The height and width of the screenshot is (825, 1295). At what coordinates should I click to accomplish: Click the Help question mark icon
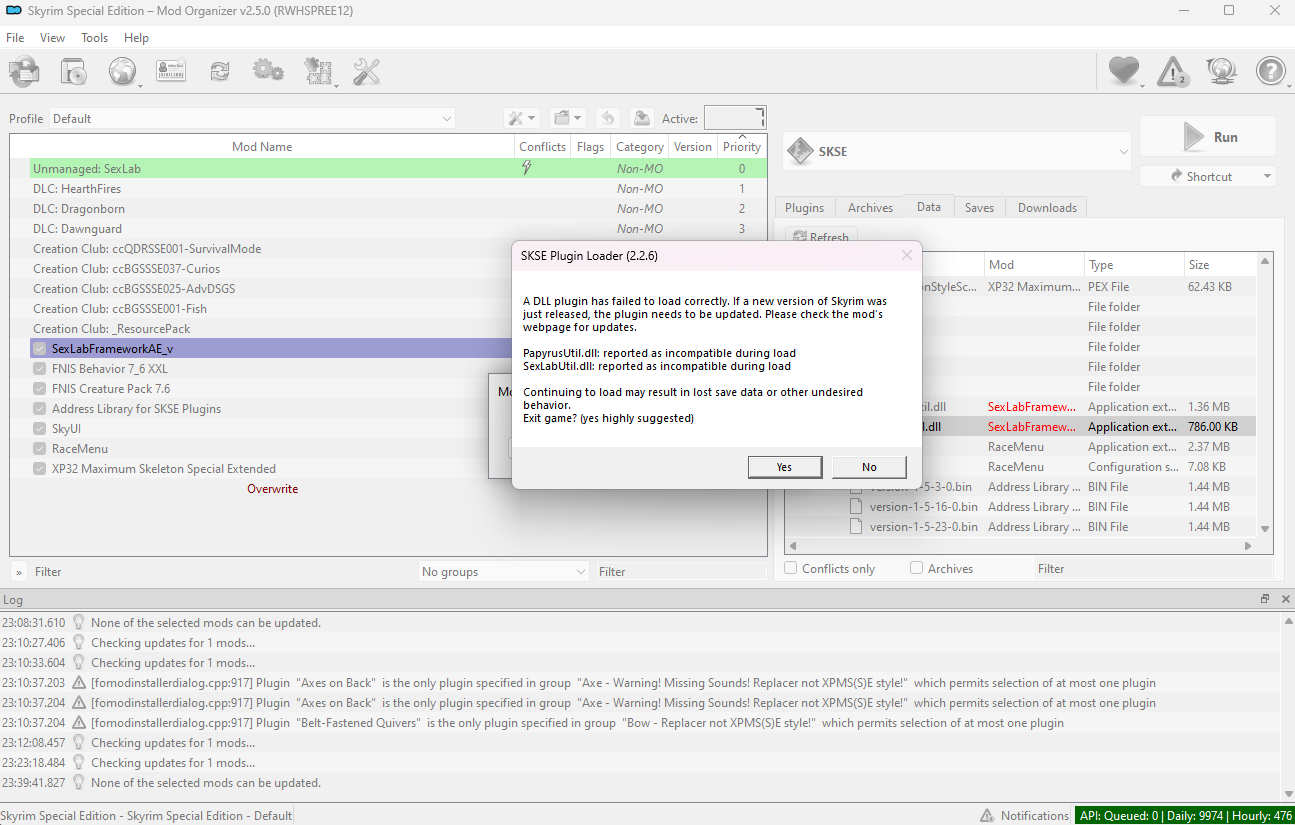point(1270,71)
